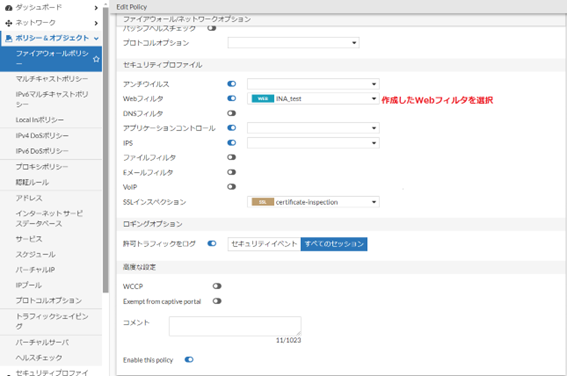
Task: Open the プロトコルオプション dropdown
Action: coord(293,43)
